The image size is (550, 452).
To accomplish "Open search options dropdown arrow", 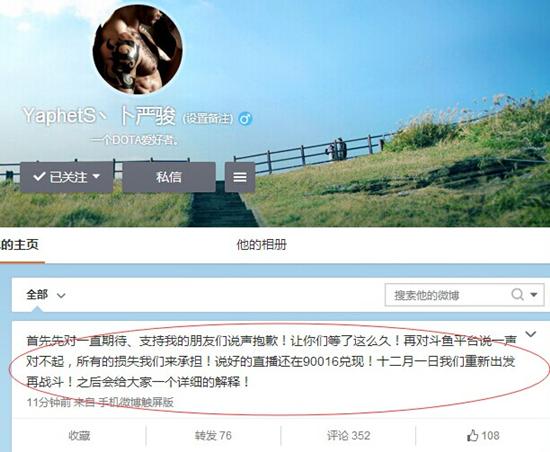I will (x=534, y=295).
